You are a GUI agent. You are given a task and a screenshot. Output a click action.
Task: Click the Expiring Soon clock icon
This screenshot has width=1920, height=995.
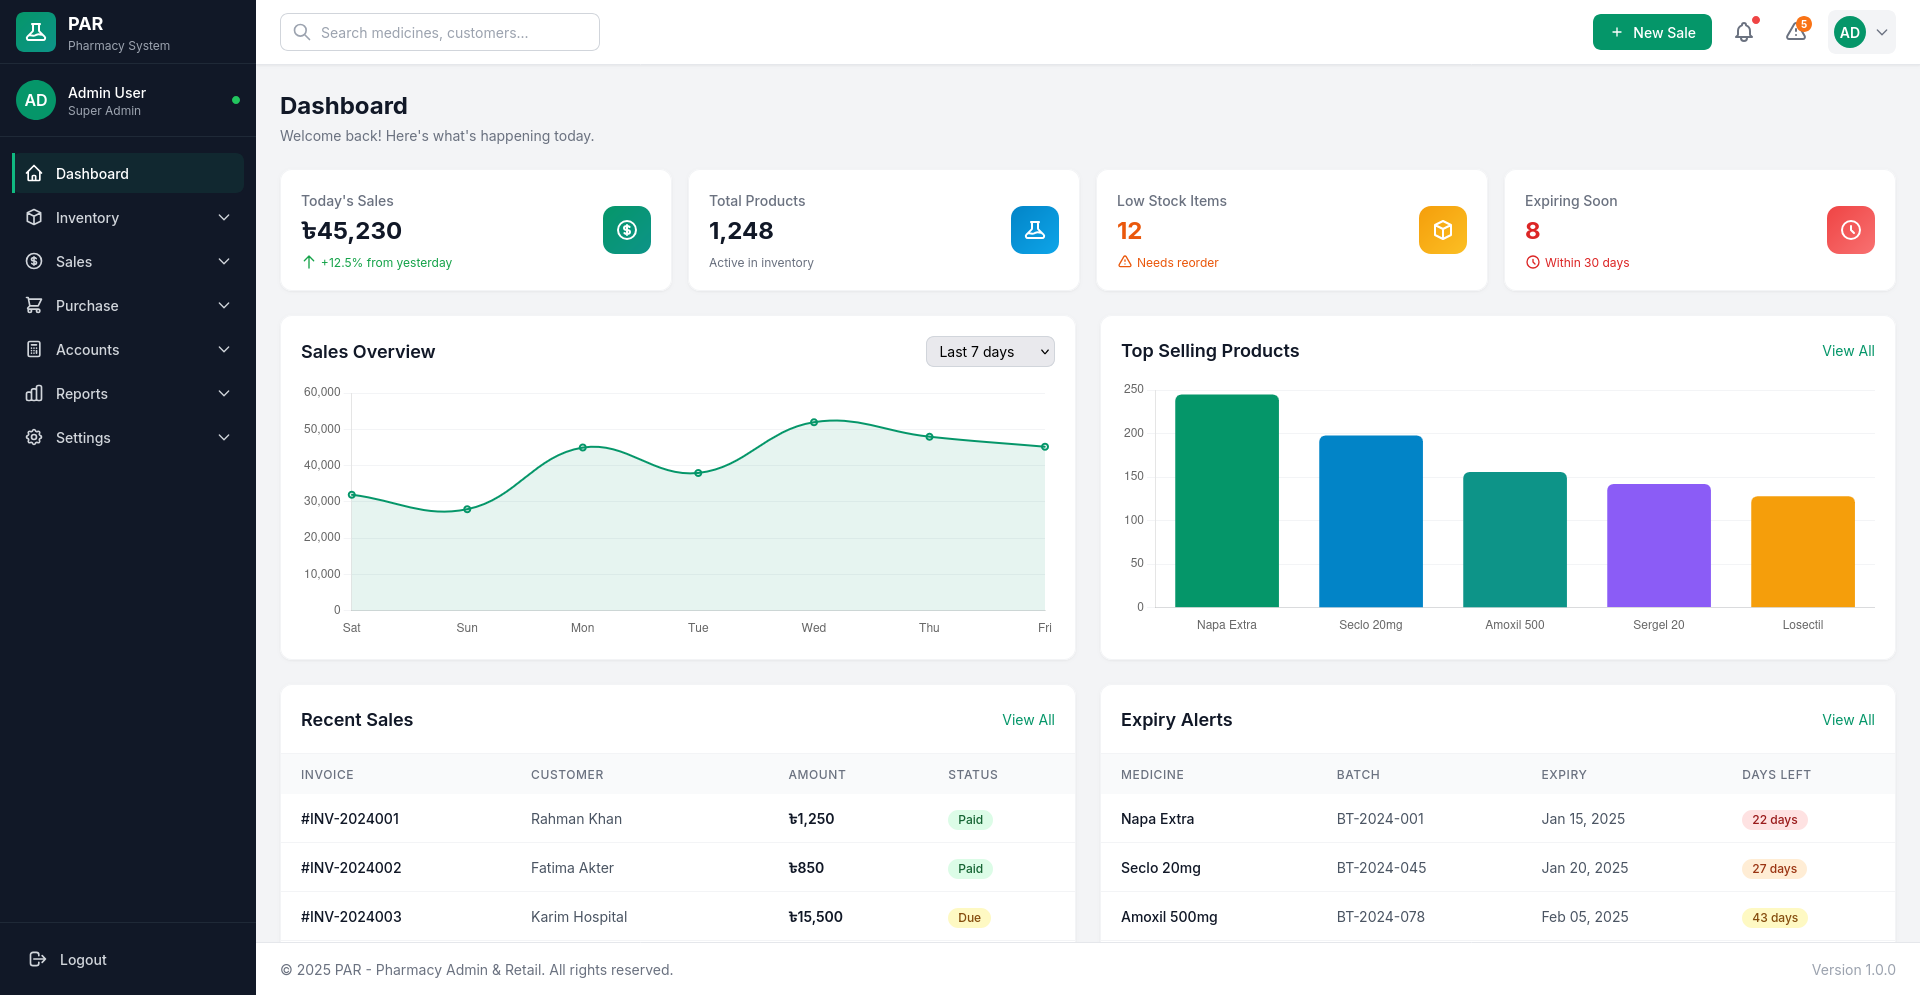point(1851,230)
